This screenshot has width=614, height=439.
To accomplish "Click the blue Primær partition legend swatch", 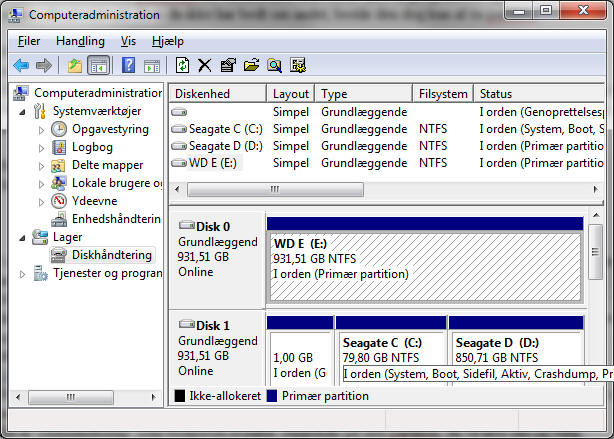I will 272,396.
